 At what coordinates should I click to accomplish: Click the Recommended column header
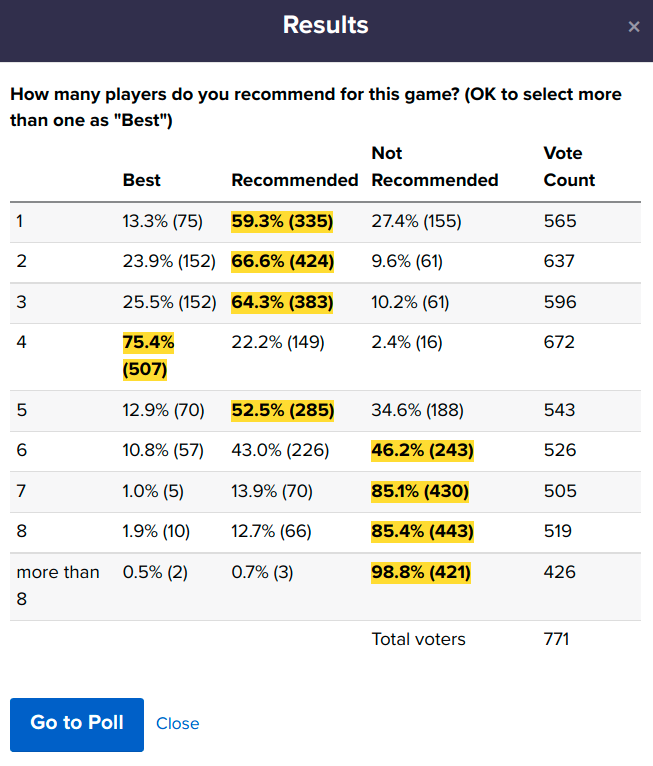[294, 180]
